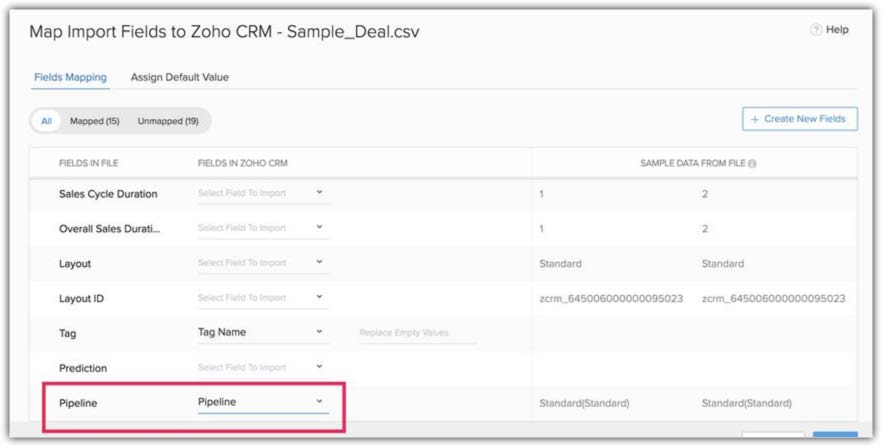Open the Tag Name mapping dropdown
The image size is (882, 447).
pos(262,332)
